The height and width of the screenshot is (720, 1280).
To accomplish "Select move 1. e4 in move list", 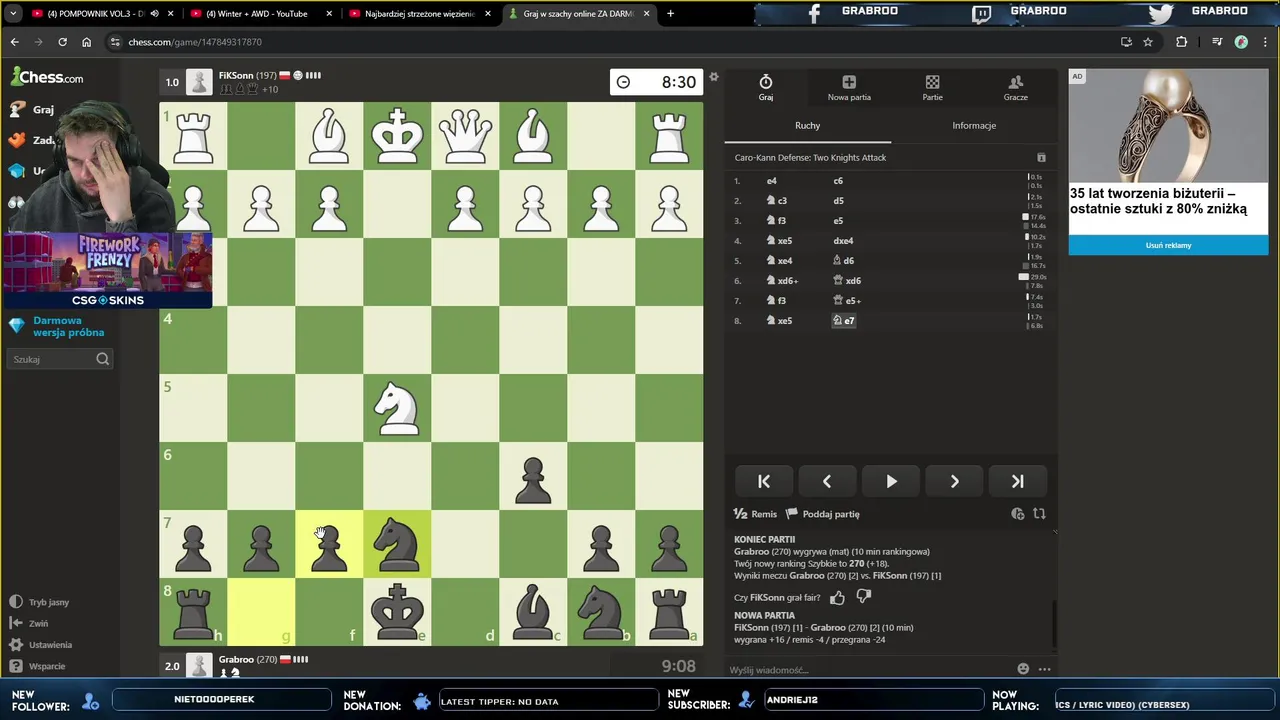I will coord(771,181).
